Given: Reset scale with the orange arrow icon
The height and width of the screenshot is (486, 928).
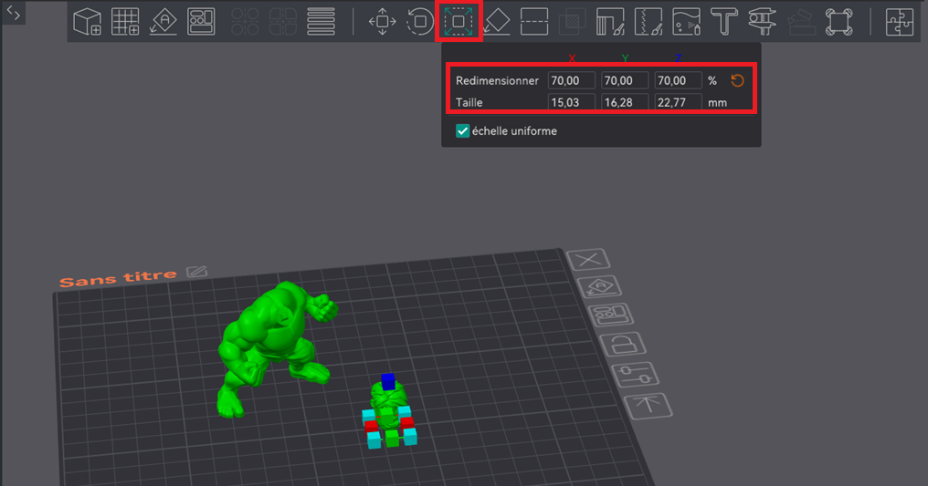Looking at the screenshot, I should 737,81.
